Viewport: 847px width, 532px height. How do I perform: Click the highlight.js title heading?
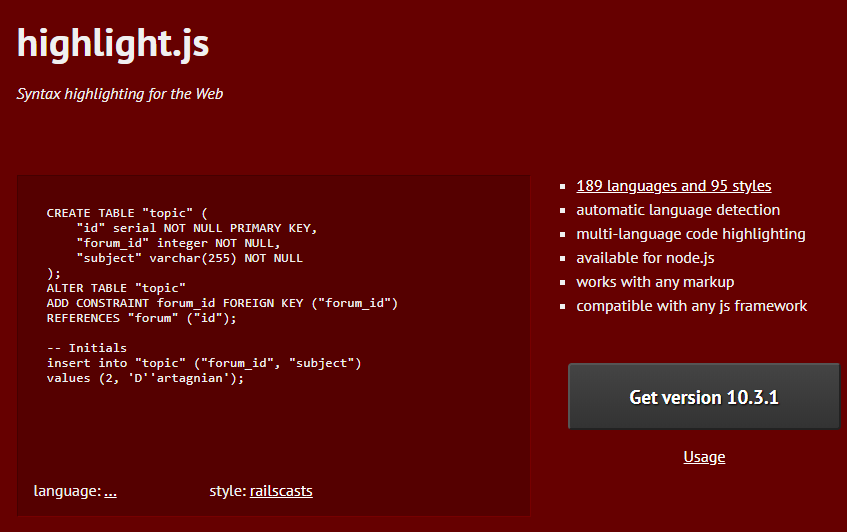click(x=113, y=43)
